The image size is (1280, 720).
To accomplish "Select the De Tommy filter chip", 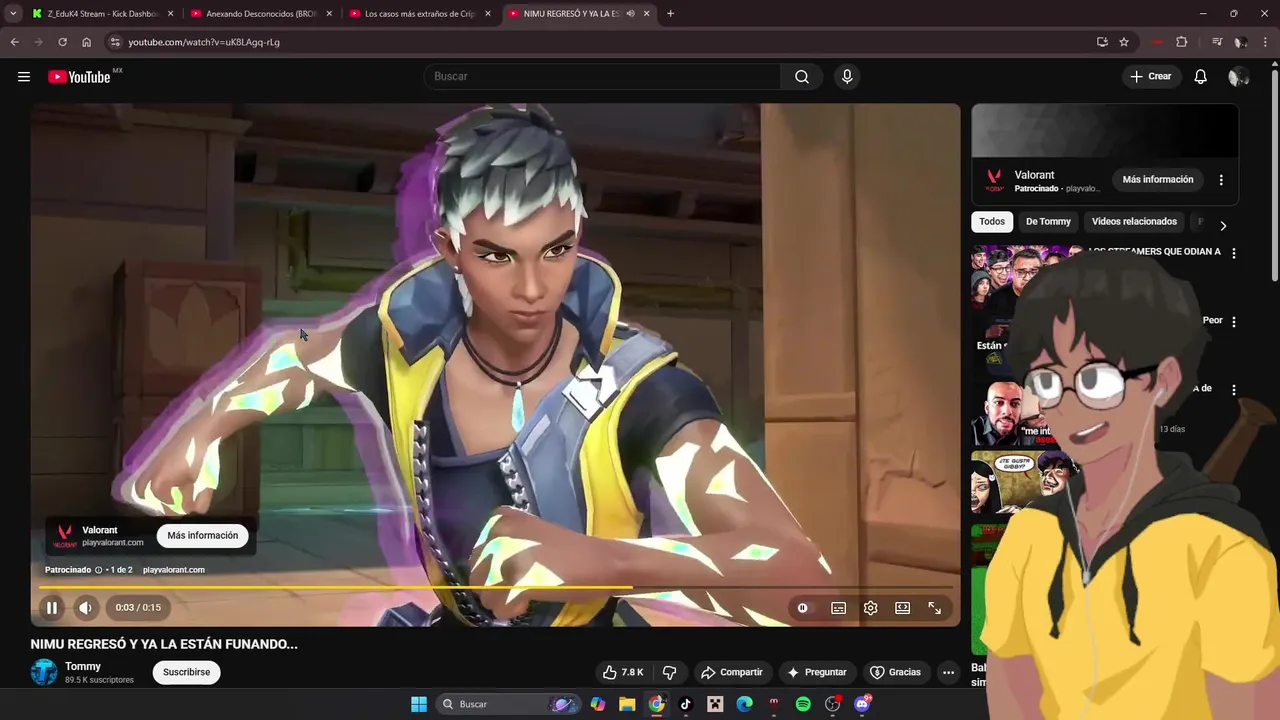I will click(x=1048, y=222).
